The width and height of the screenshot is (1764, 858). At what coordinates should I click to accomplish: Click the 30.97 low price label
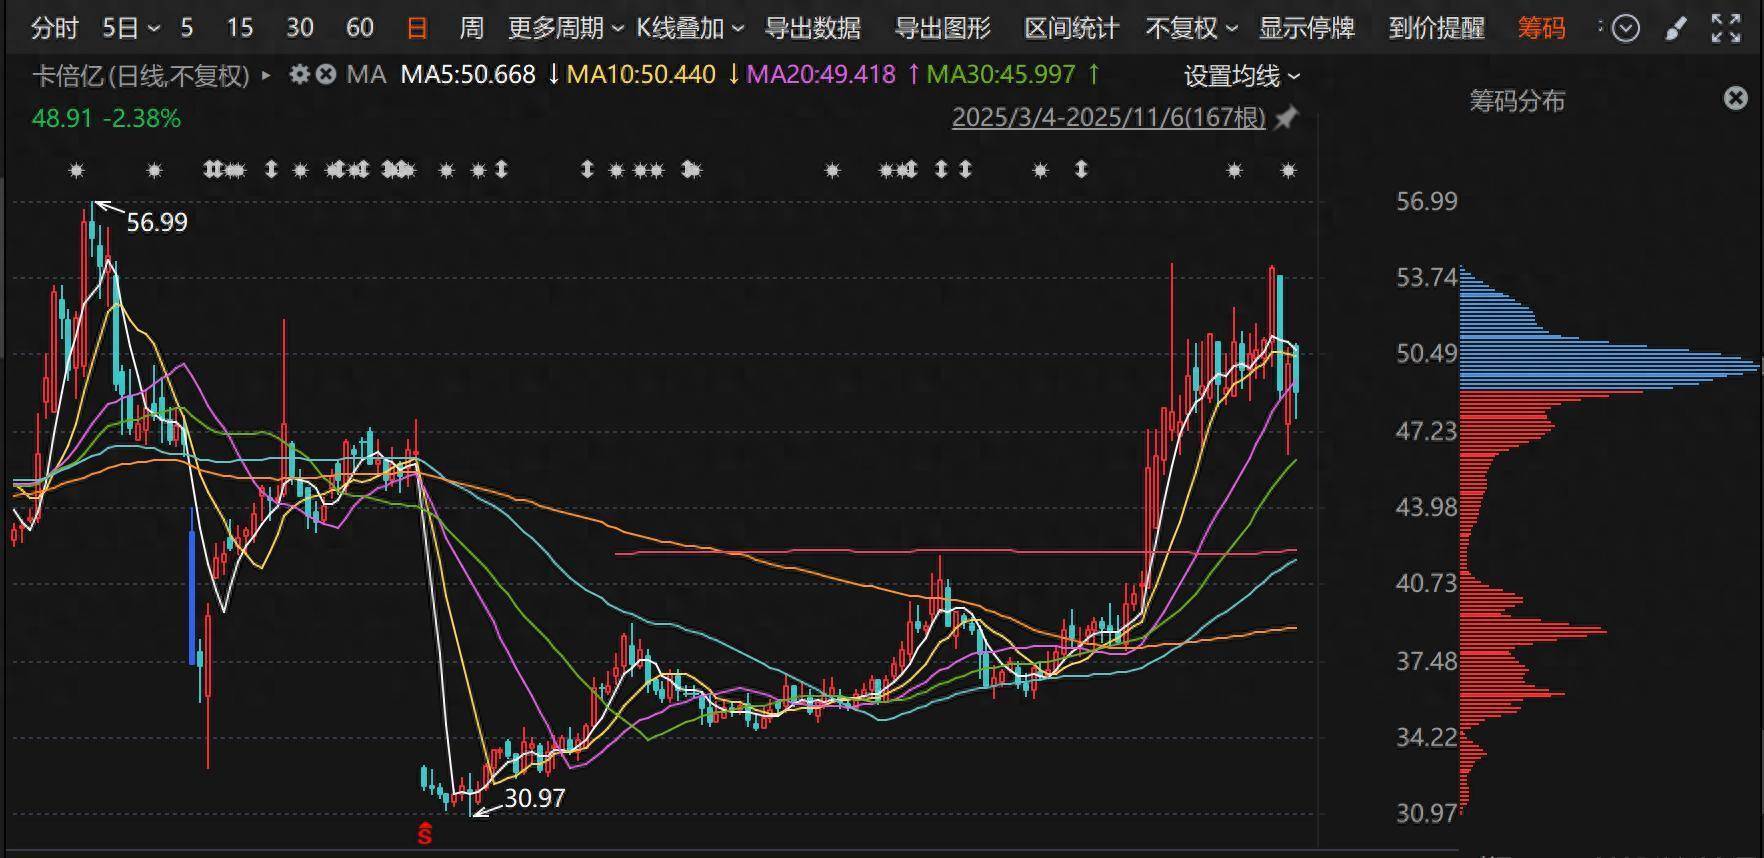(x=535, y=798)
